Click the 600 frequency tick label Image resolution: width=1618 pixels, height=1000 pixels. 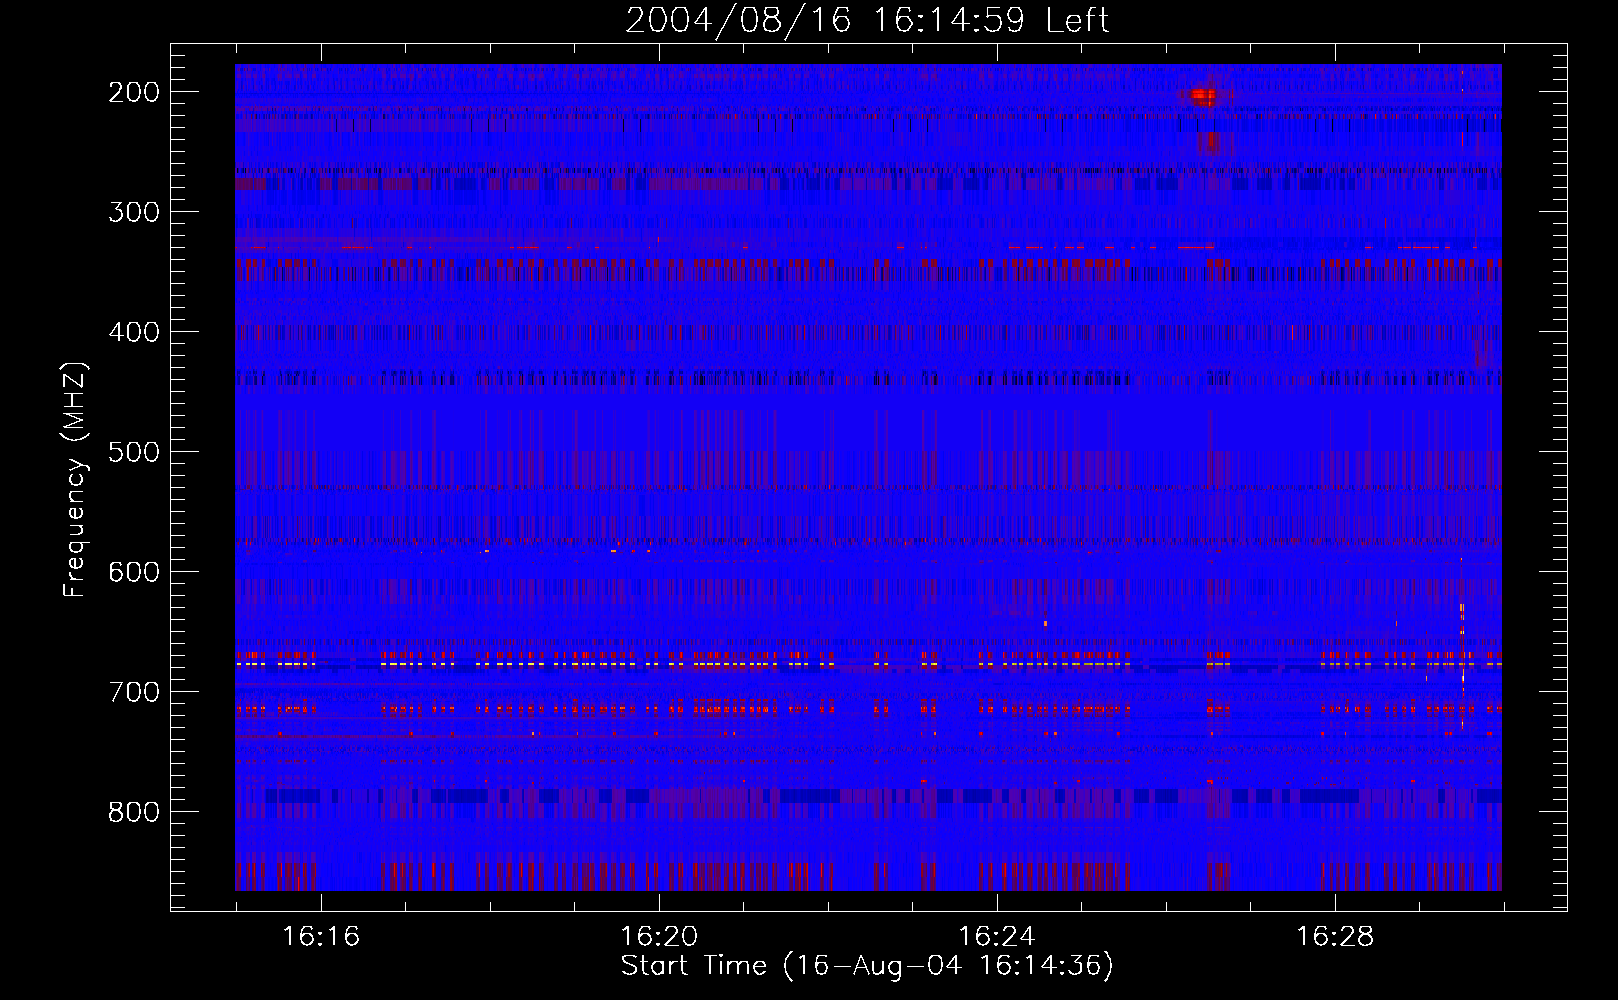coord(134,572)
